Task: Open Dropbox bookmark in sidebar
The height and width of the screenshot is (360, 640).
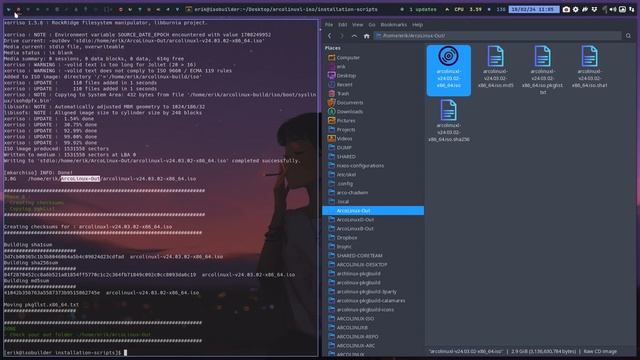Action: pos(343,238)
